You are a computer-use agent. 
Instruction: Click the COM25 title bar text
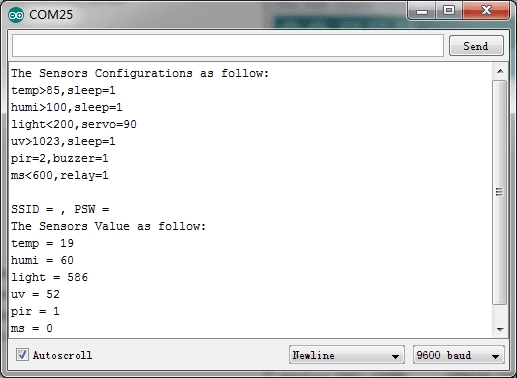[x=51, y=15]
